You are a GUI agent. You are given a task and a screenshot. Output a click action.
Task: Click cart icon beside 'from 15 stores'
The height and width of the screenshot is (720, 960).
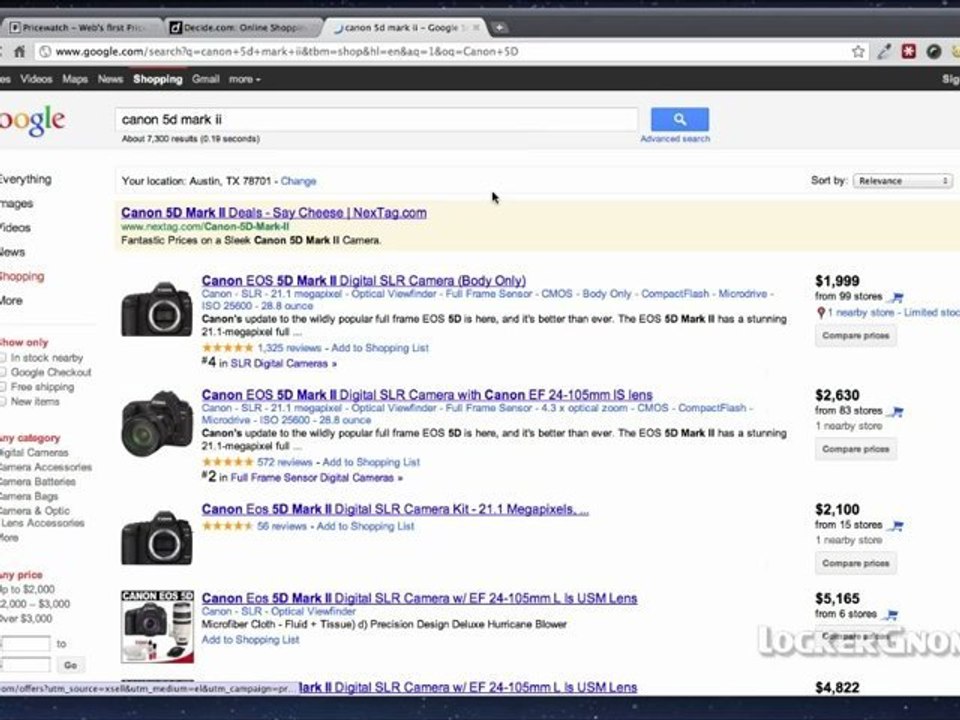[897, 525]
